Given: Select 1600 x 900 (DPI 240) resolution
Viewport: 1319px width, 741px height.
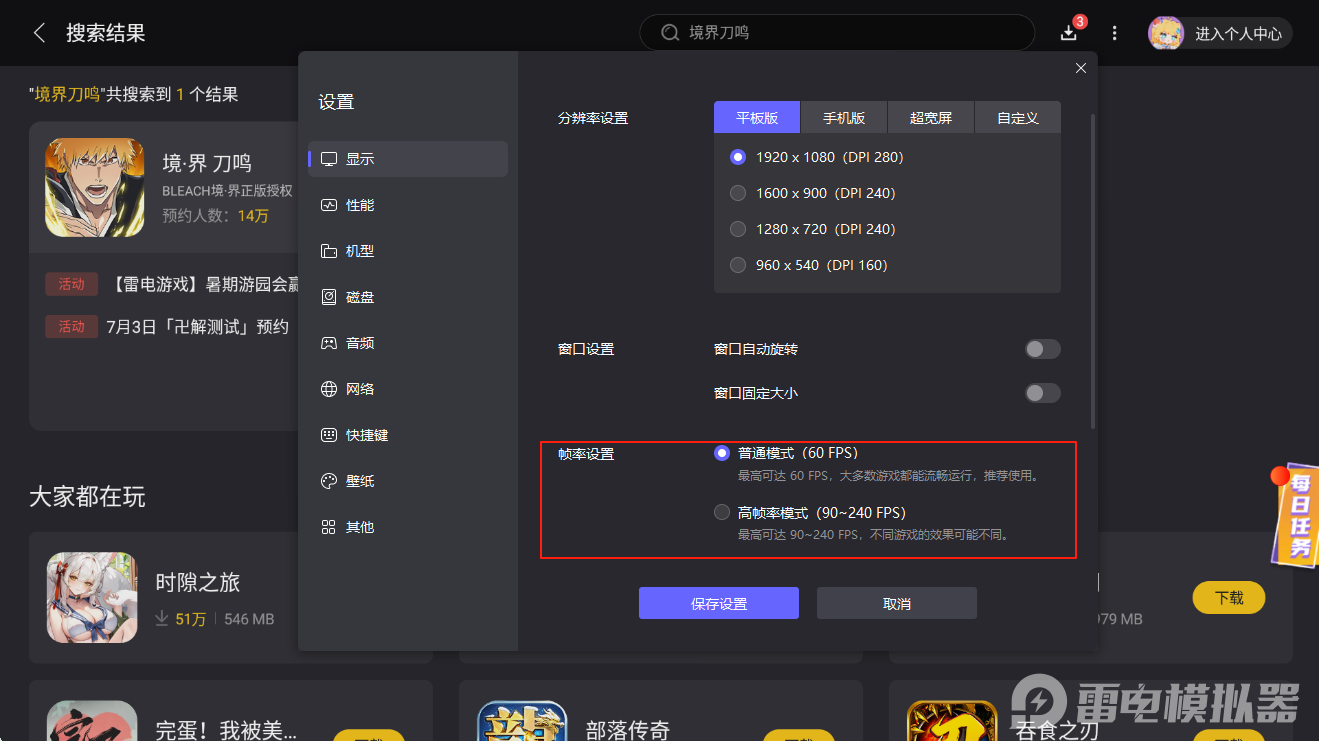Looking at the screenshot, I should 738,193.
